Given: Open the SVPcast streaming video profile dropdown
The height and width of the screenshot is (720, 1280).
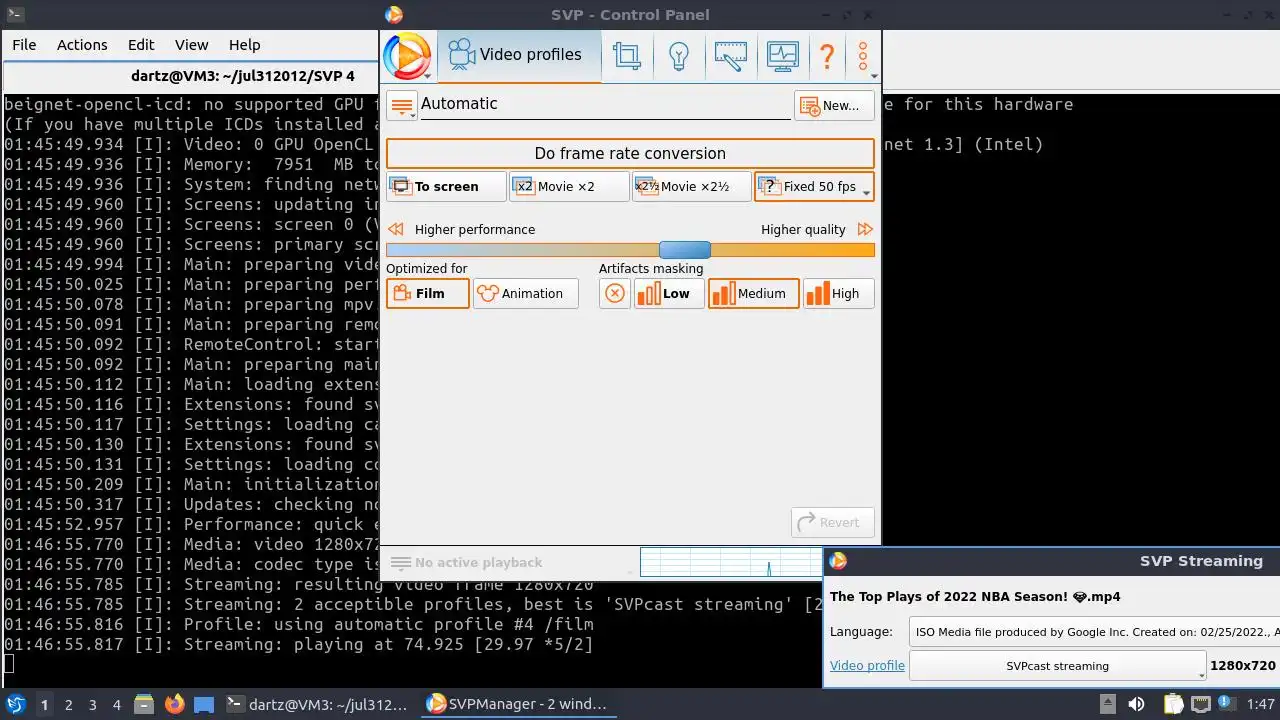Looking at the screenshot, I should point(1058,666).
